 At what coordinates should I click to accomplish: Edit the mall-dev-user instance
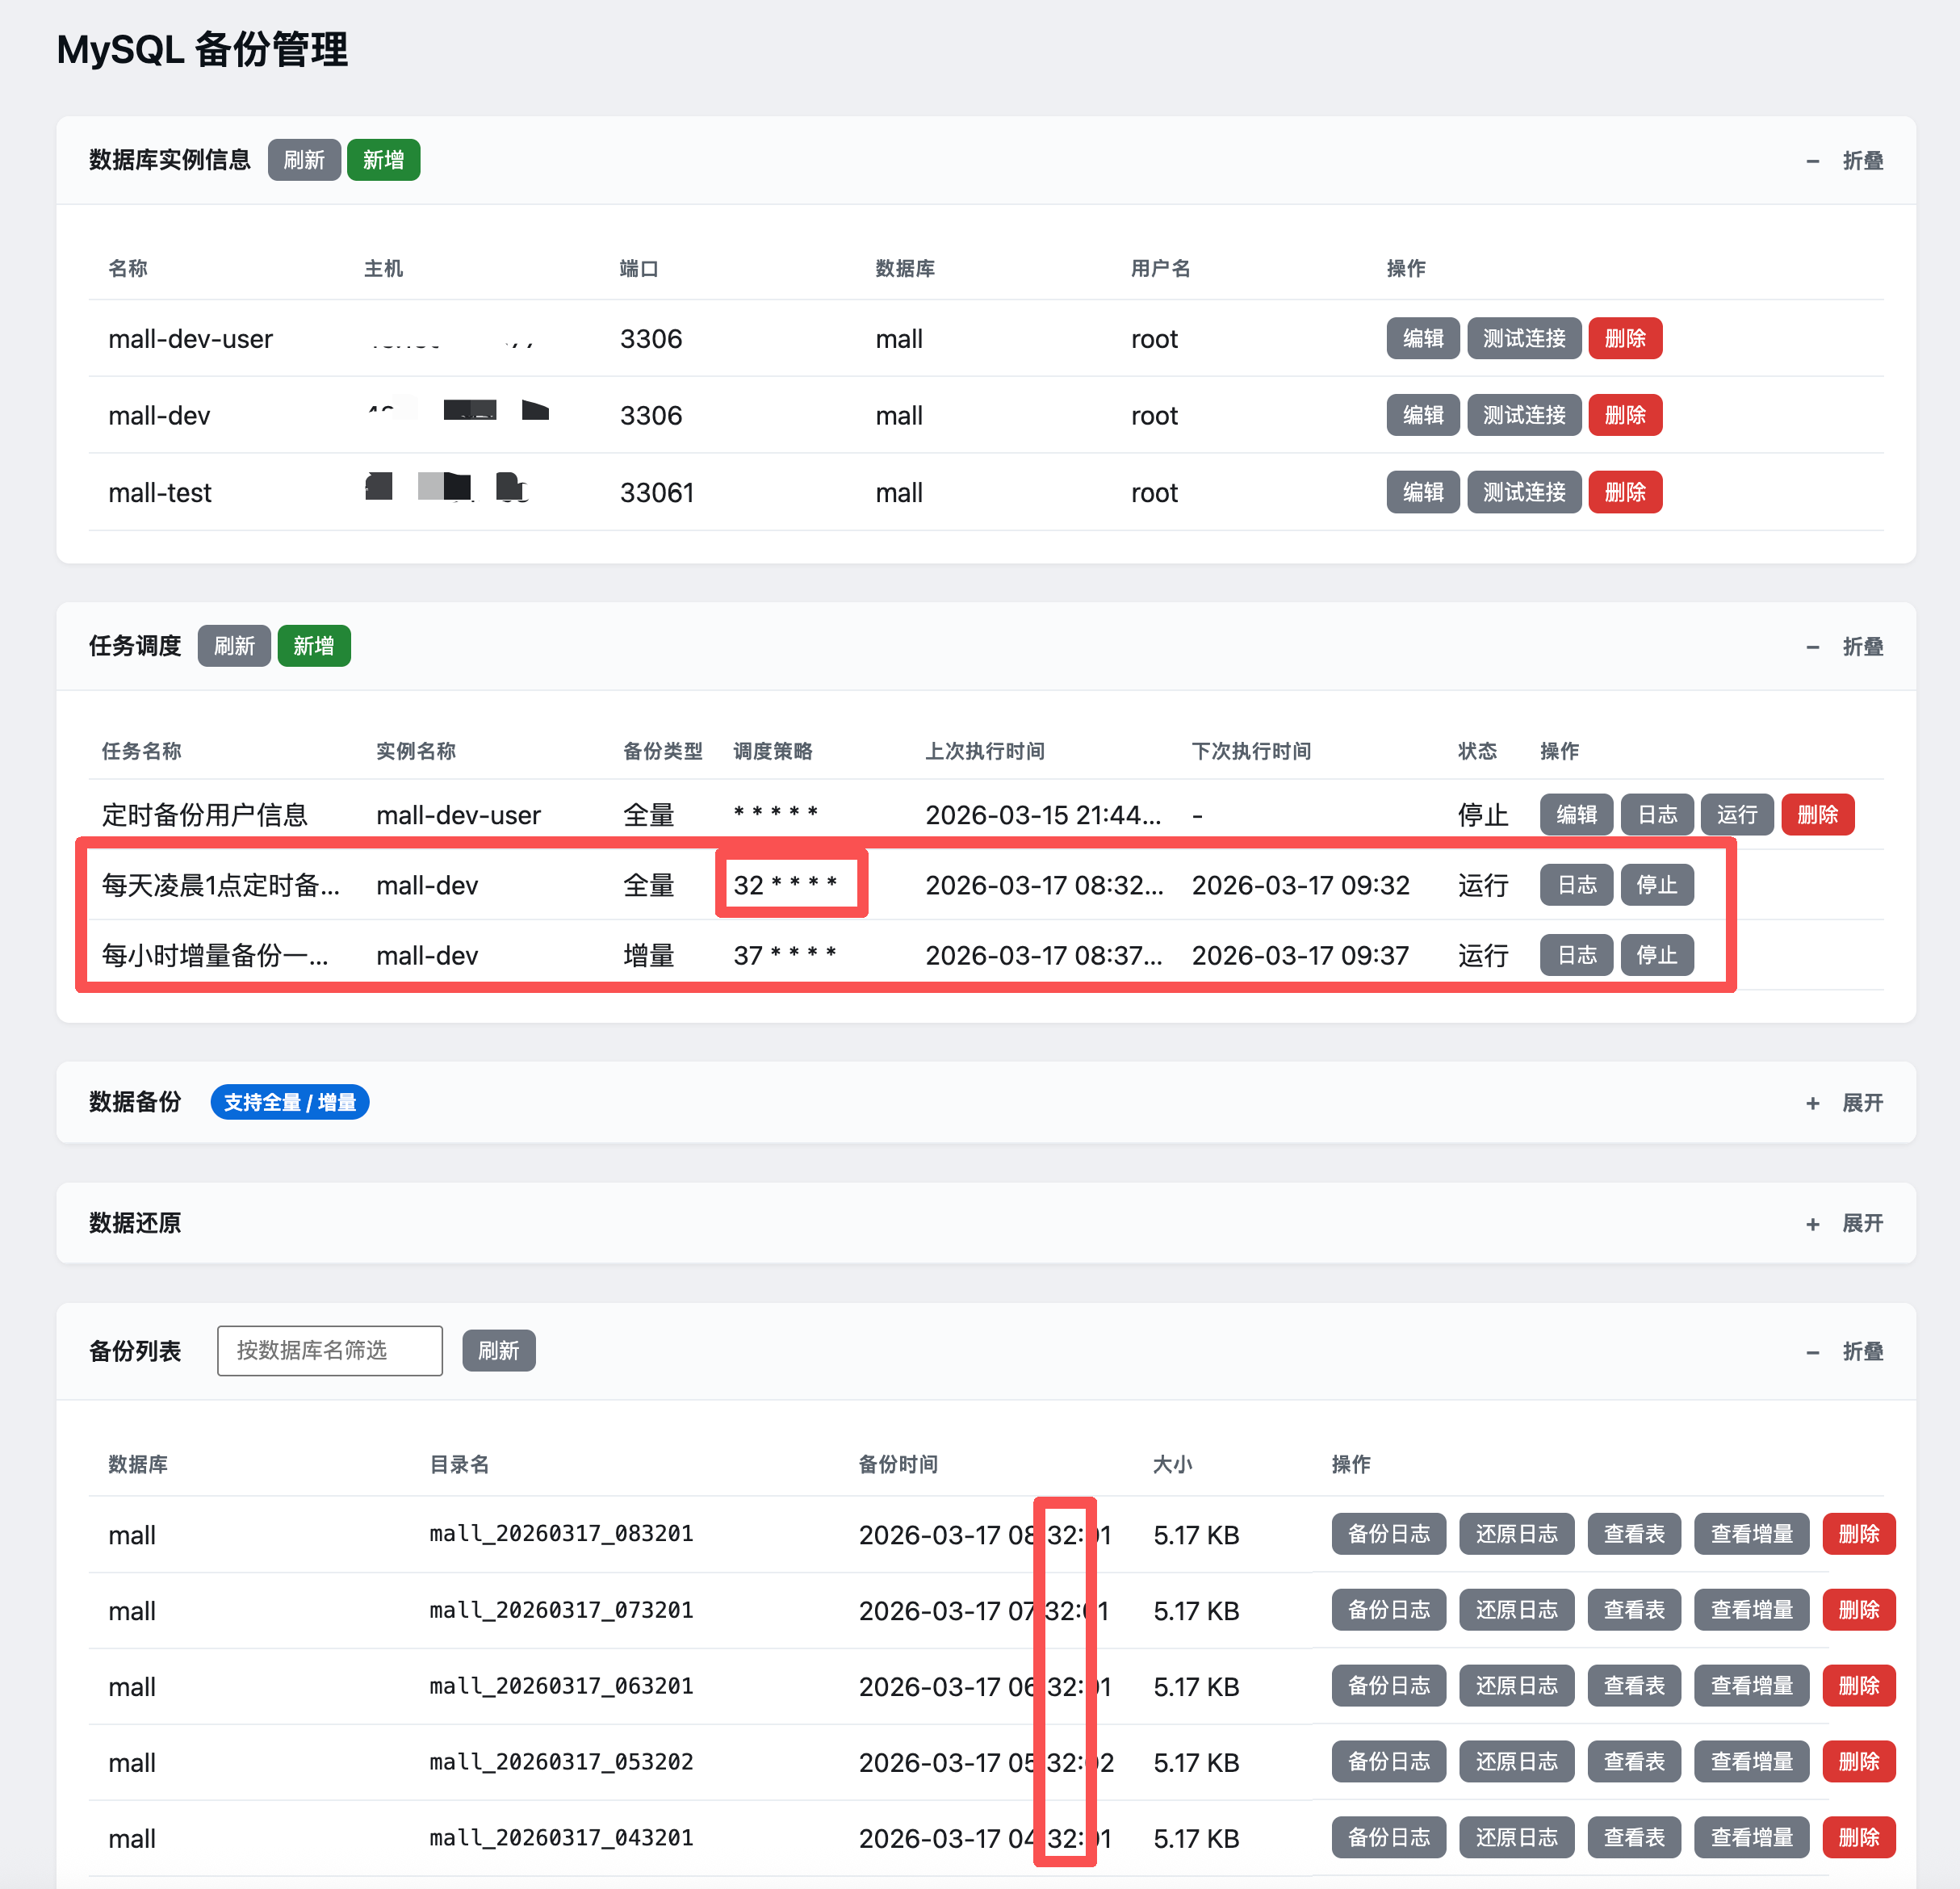(x=1422, y=338)
